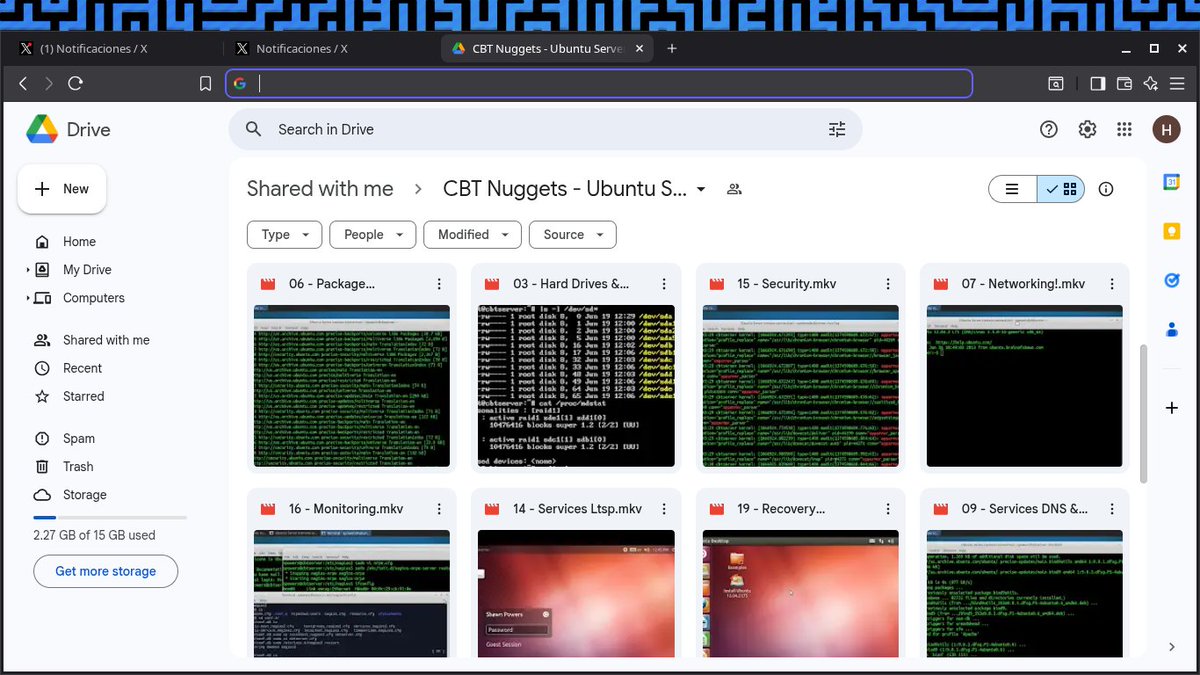1200x675 pixels.
Task: Open more options for 03 - Hard Drives file
Action: coord(664,284)
